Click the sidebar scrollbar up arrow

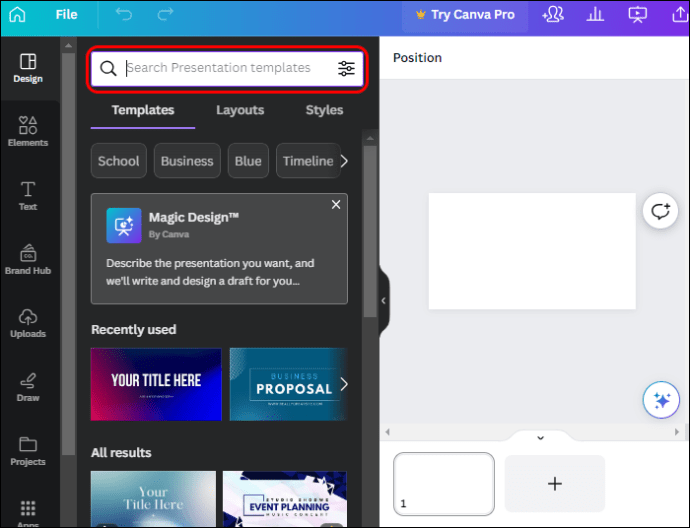click(68, 45)
